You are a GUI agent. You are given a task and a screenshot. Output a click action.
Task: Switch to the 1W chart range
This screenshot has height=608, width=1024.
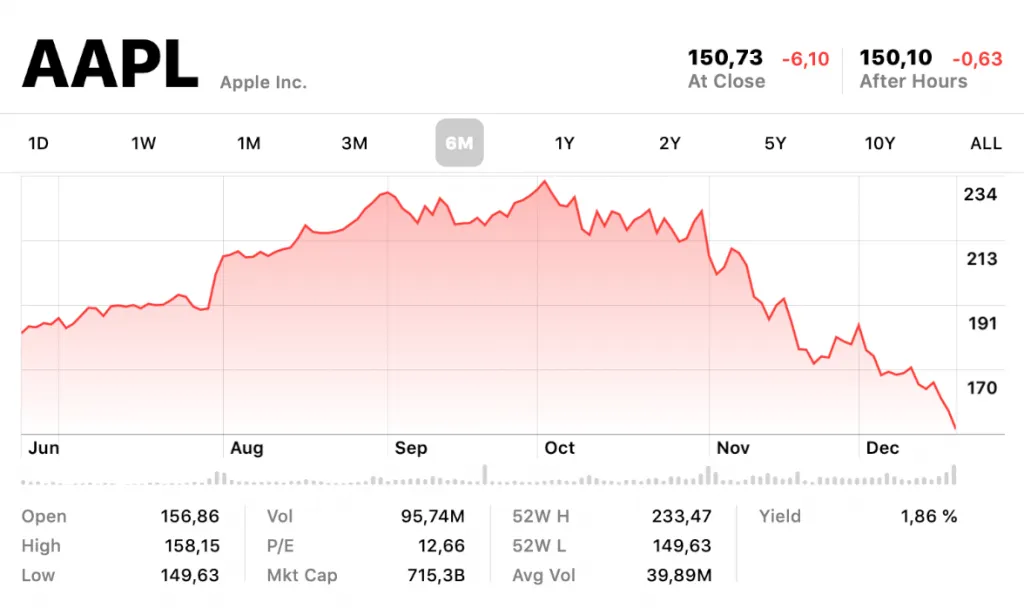coord(143,143)
